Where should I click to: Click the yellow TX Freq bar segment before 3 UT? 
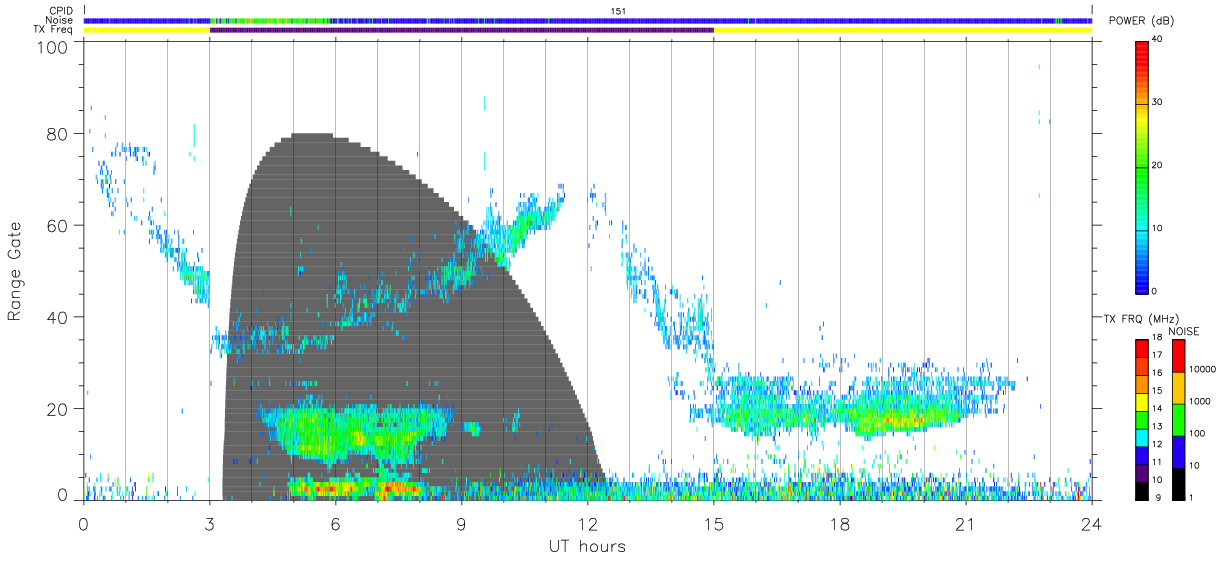147,30
